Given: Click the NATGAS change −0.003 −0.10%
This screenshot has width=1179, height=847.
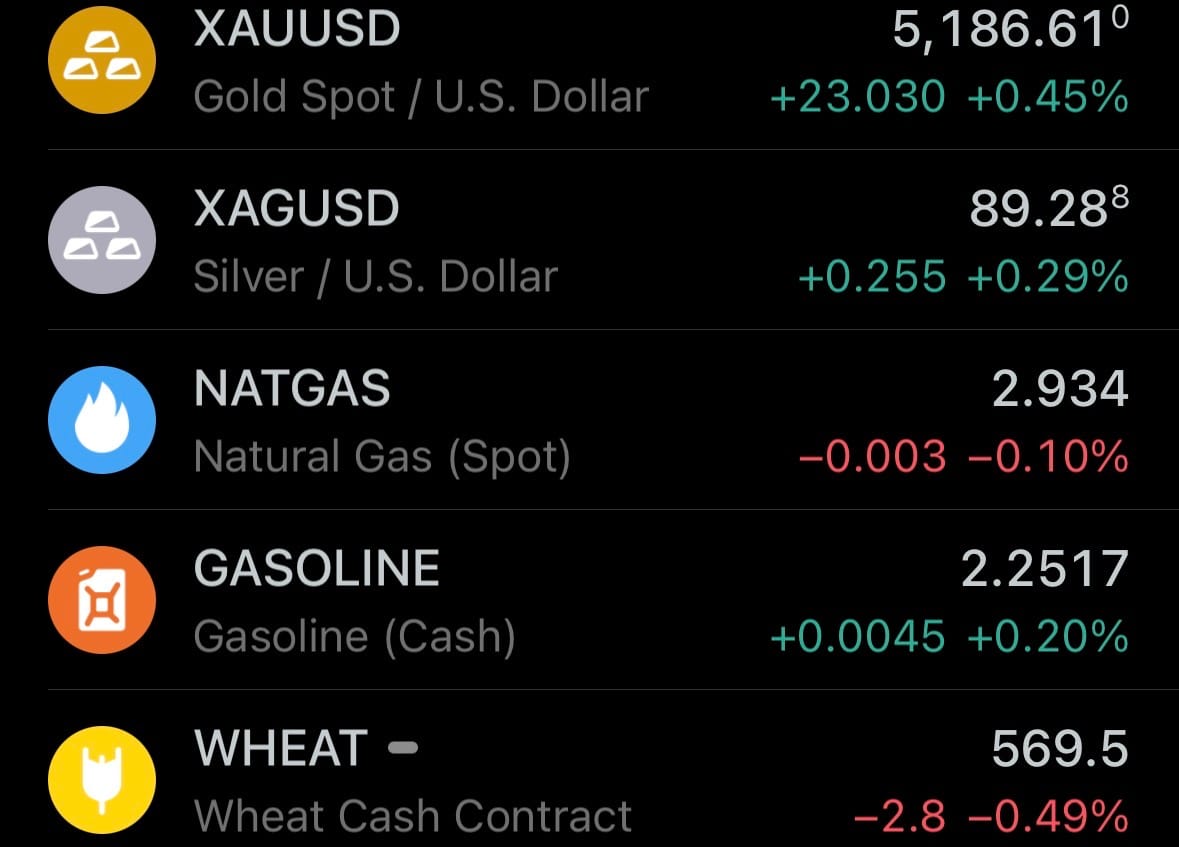Looking at the screenshot, I should 963,457.
